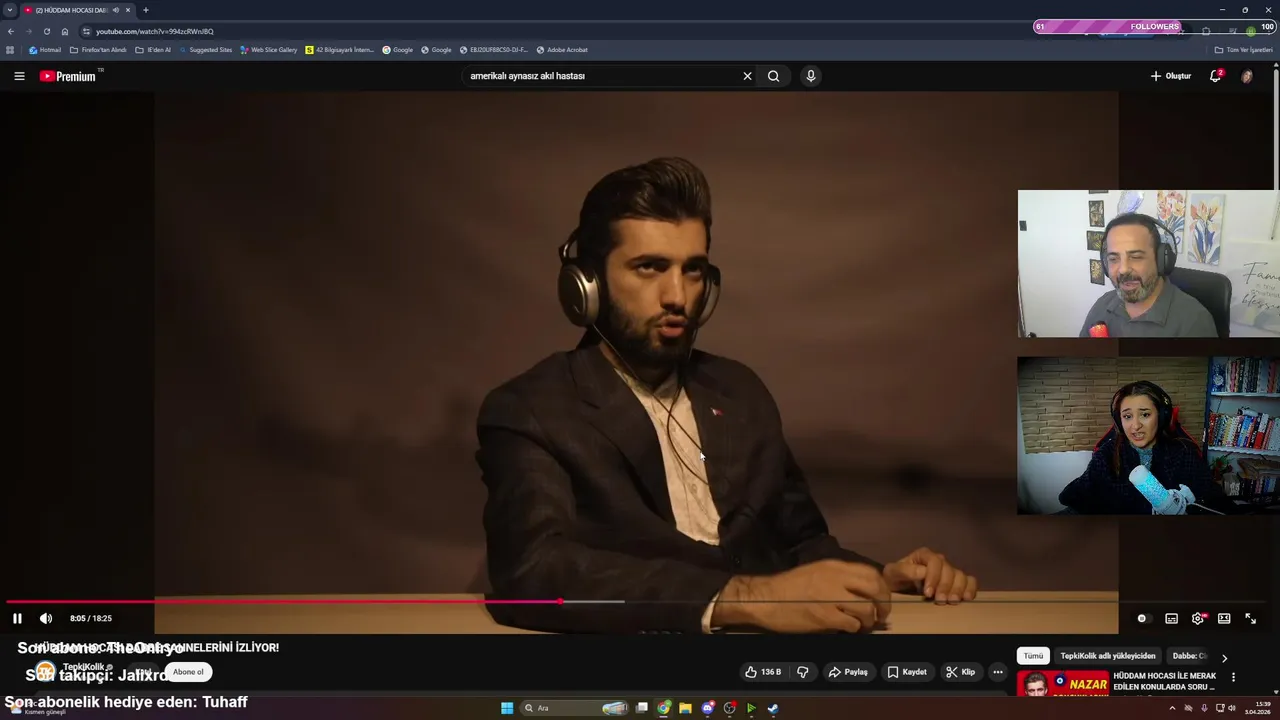Share the video via Paylaş

pos(848,672)
